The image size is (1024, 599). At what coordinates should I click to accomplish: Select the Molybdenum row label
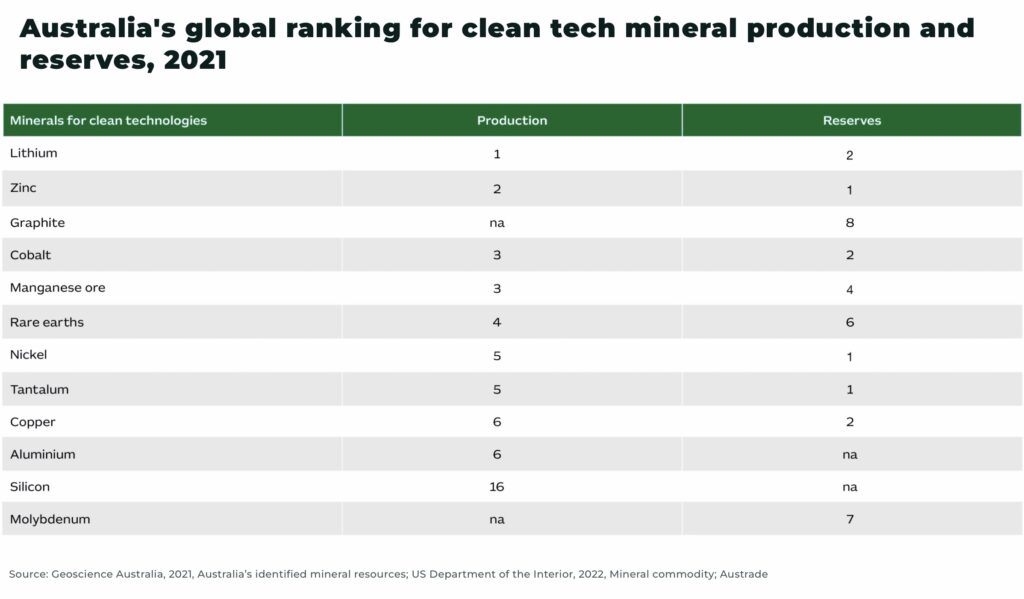[50, 519]
